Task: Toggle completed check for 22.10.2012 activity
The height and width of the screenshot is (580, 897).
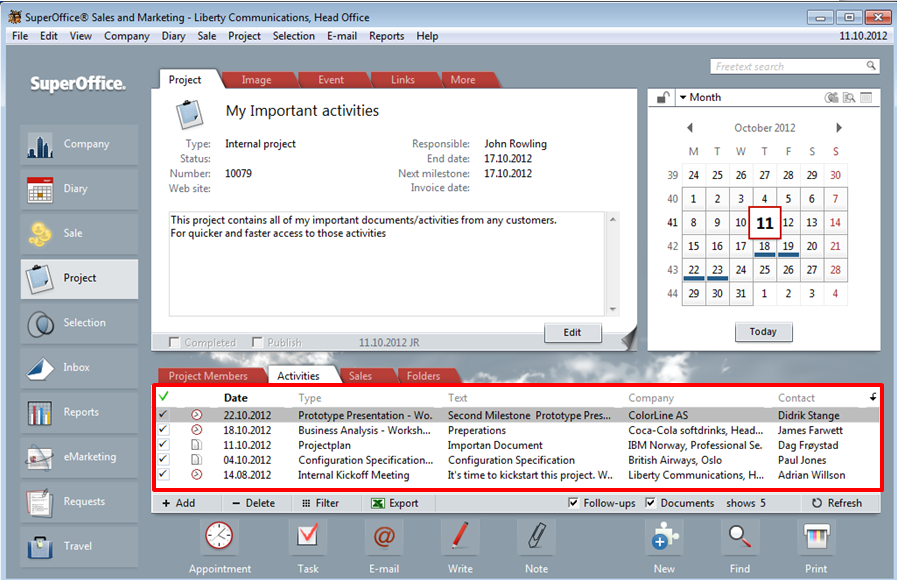Action: (x=164, y=414)
